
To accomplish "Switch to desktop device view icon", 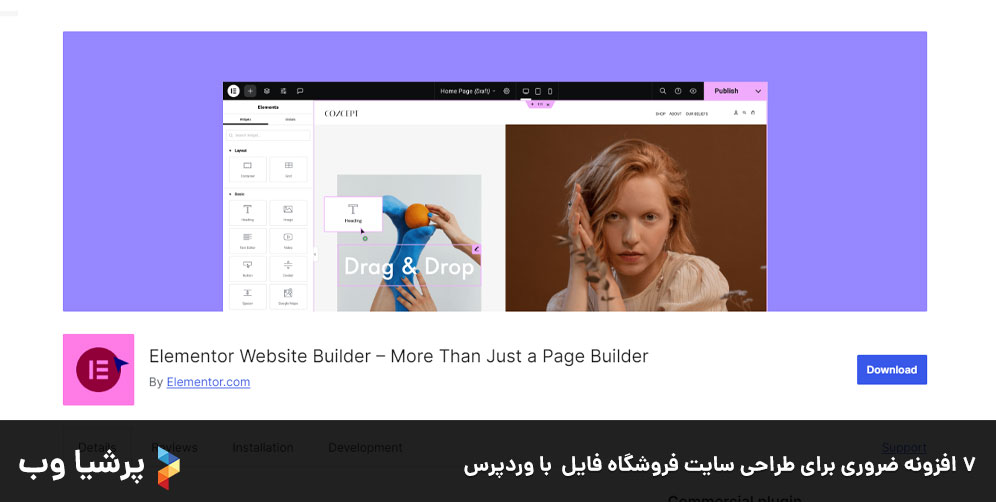I will [x=526, y=91].
